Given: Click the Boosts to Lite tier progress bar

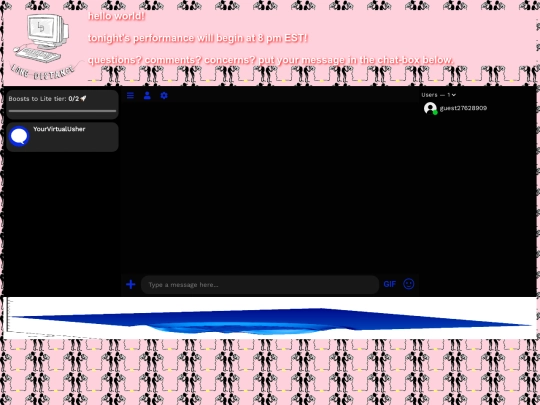Looking at the screenshot, I should pos(62,111).
